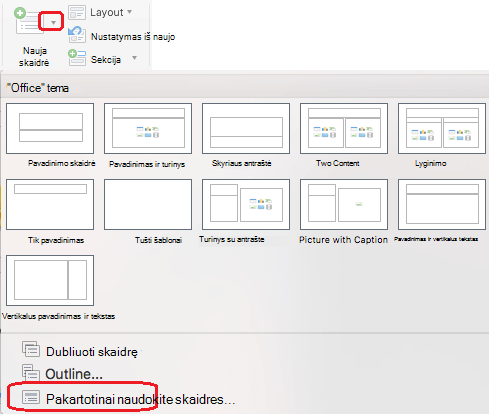Click the Sekcija text label
The height and width of the screenshot is (414, 489).
pos(106,60)
